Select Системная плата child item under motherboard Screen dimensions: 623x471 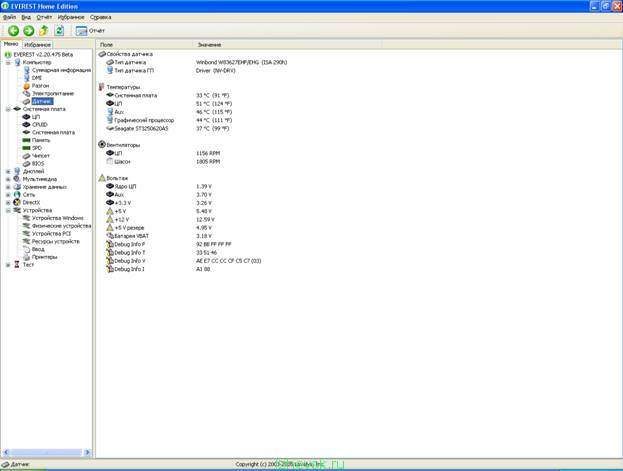[53, 132]
